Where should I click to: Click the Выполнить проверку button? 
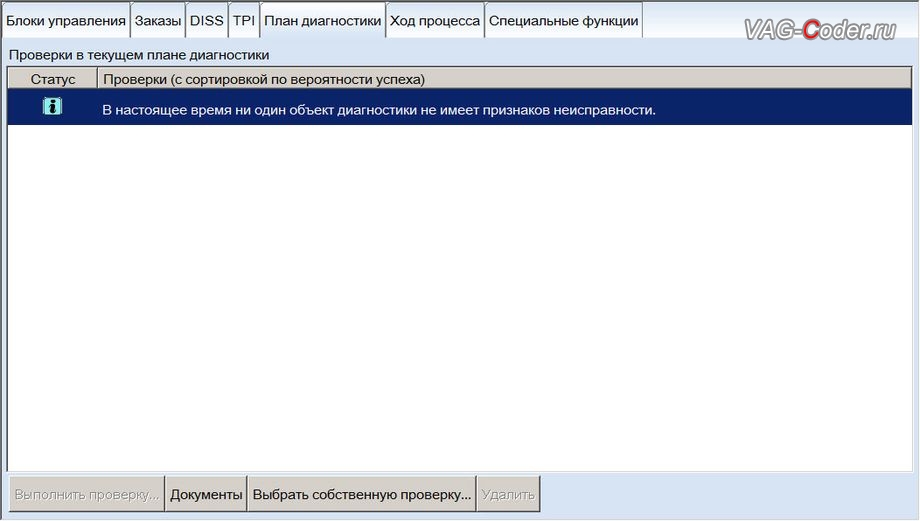pos(87,495)
